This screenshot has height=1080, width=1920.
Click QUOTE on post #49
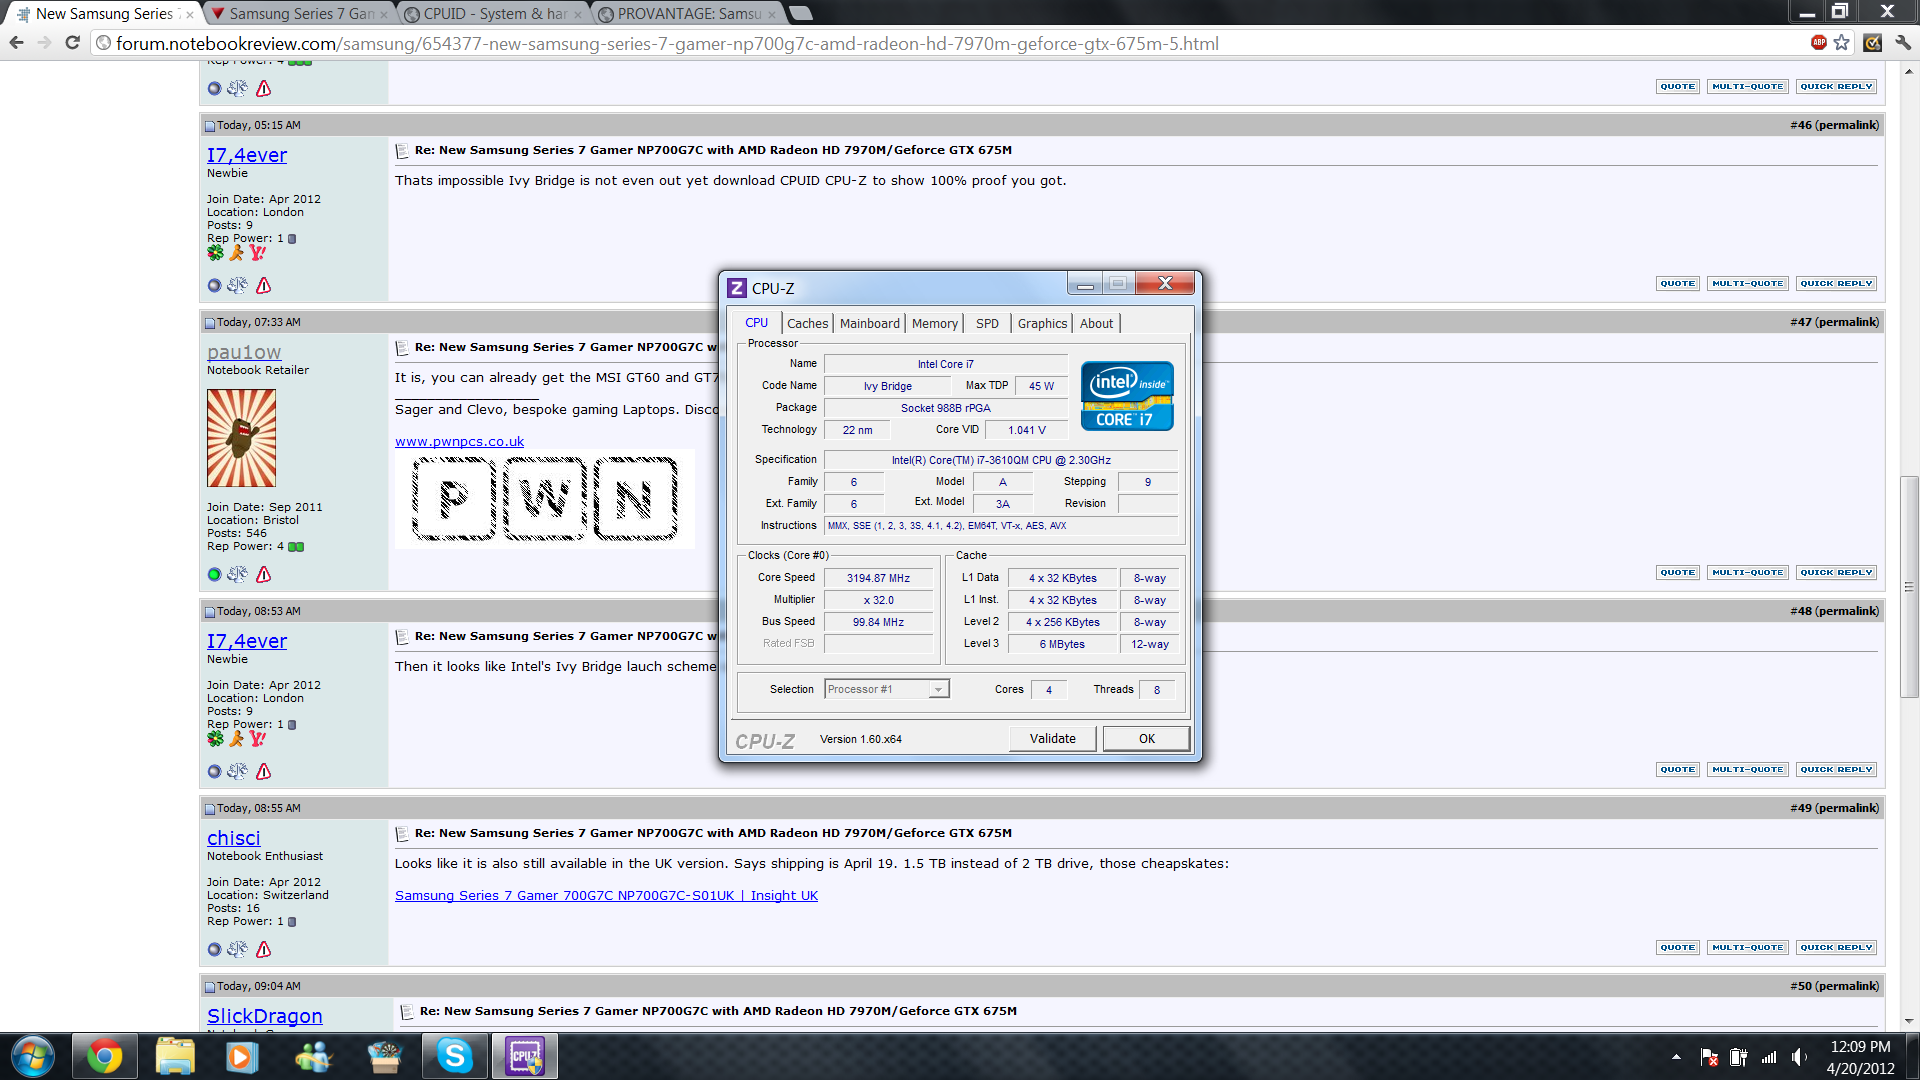(x=1677, y=948)
